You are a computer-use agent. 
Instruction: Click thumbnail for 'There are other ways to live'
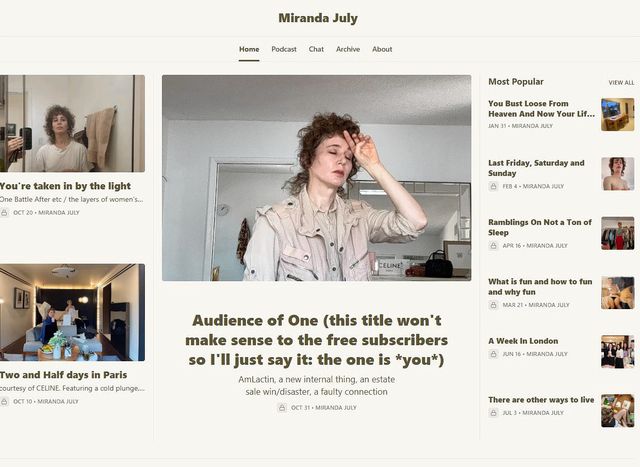[x=617, y=411]
